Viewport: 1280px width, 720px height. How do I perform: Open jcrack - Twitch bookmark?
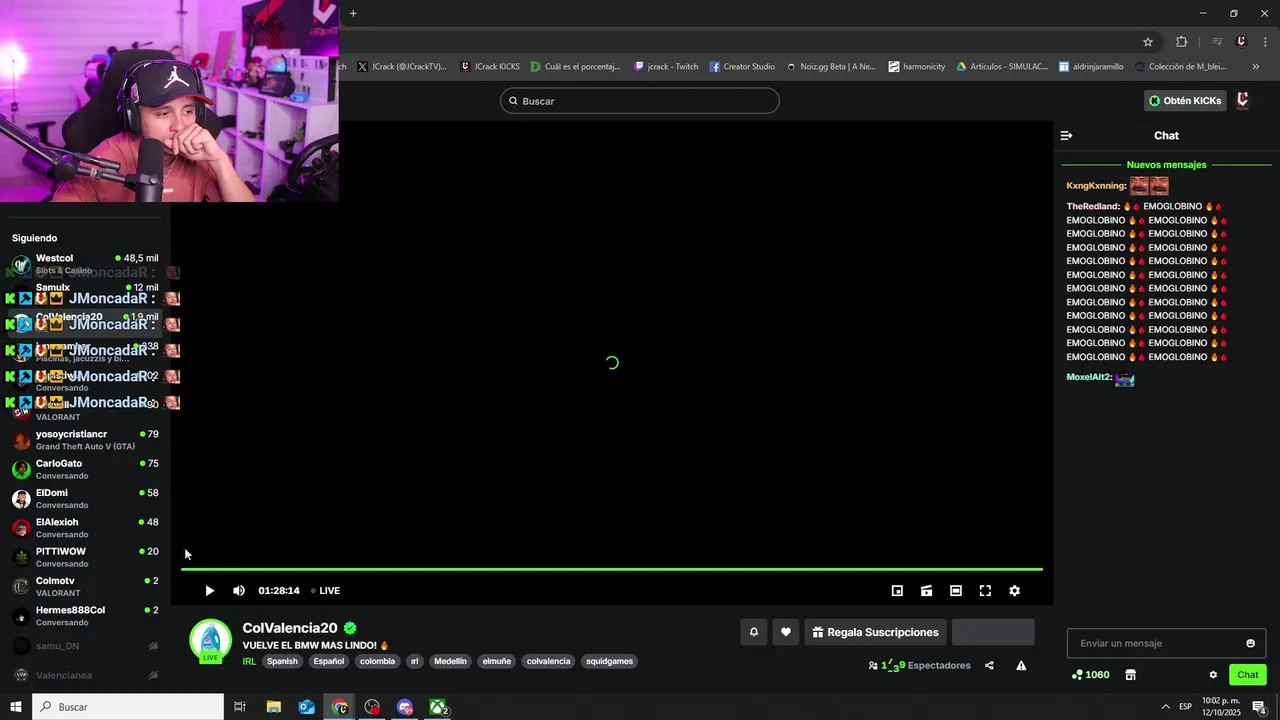[666, 67]
